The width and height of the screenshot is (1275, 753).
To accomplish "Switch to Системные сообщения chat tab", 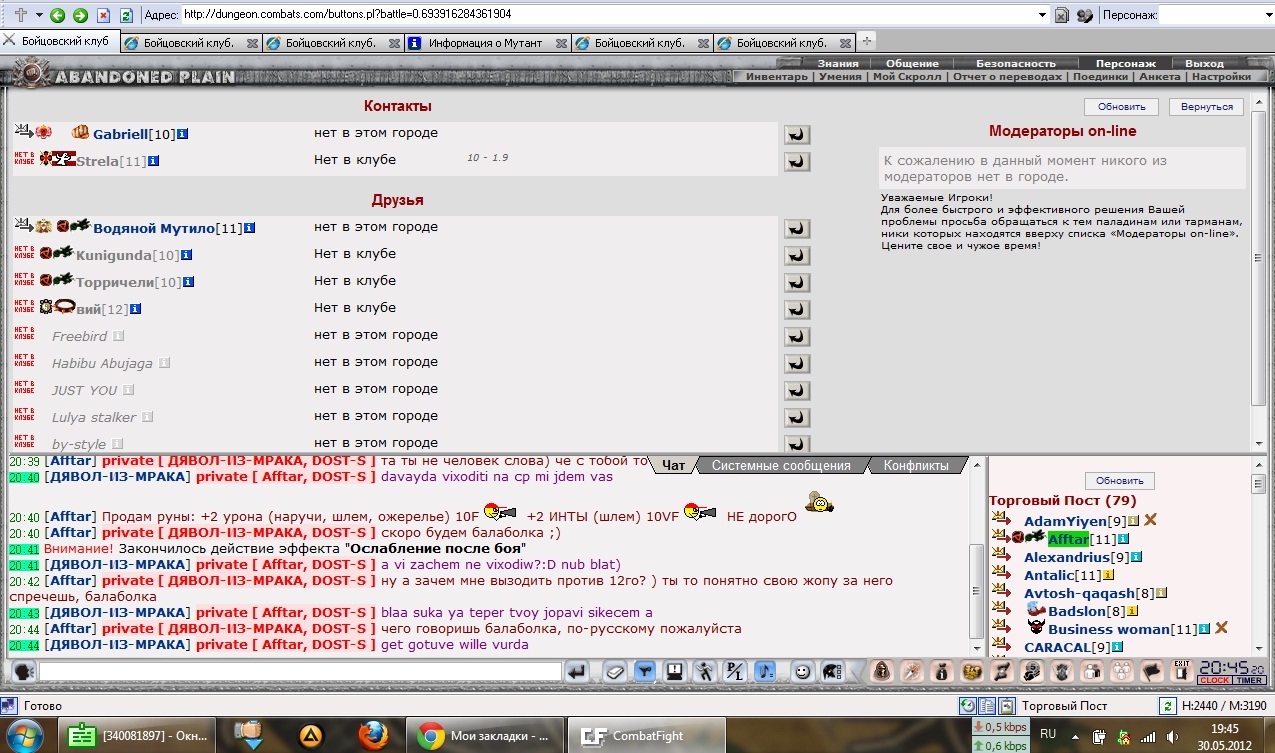I will [x=781, y=466].
